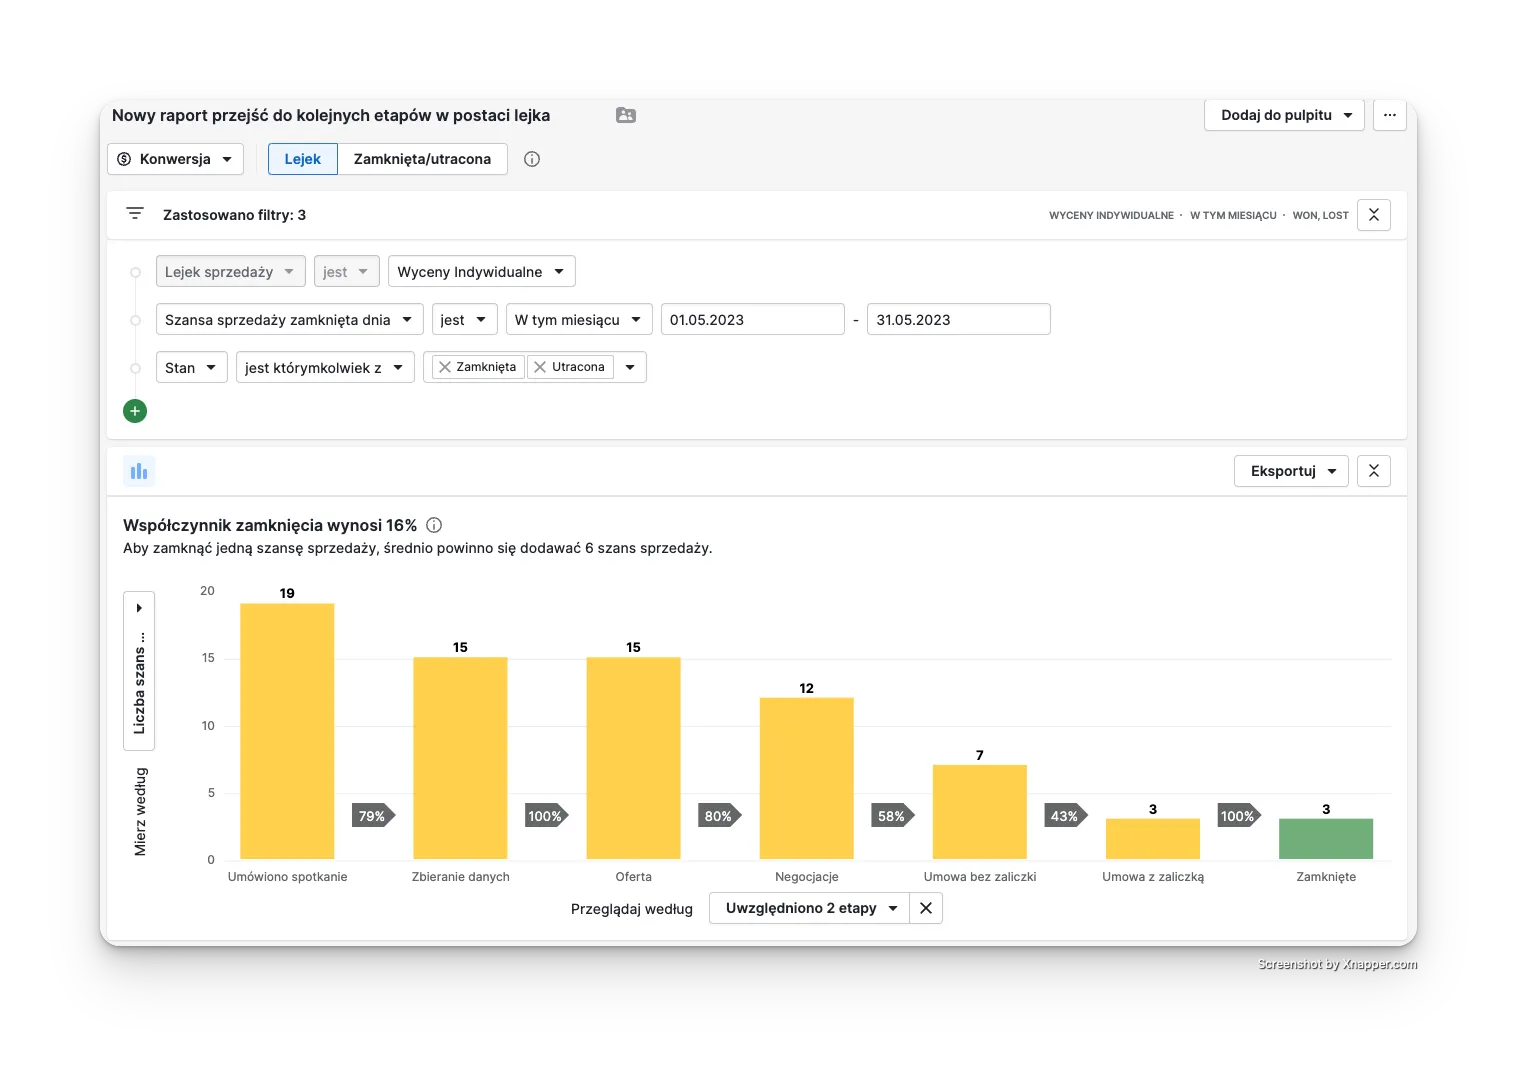Click the end date field 31.05.2023
The image size is (1517, 1071).
coord(959,320)
